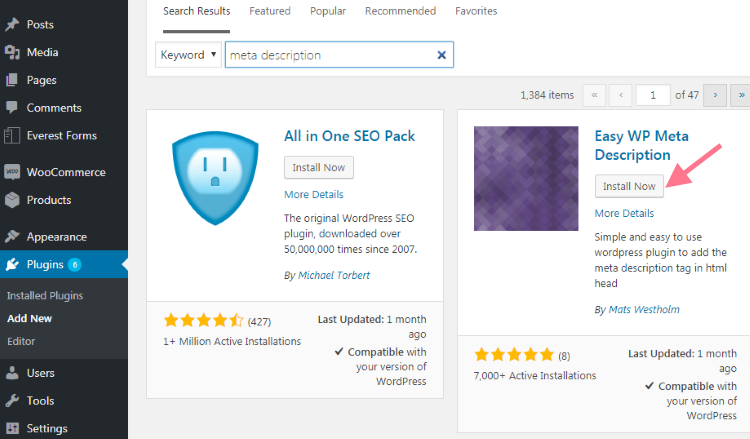The width and height of the screenshot is (750, 439).
Task: Open author Mats Westholm link
Action: pos(644,309)
